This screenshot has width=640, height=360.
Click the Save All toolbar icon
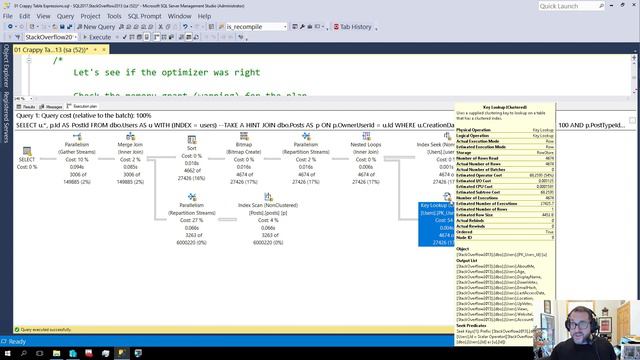[70, 27]
